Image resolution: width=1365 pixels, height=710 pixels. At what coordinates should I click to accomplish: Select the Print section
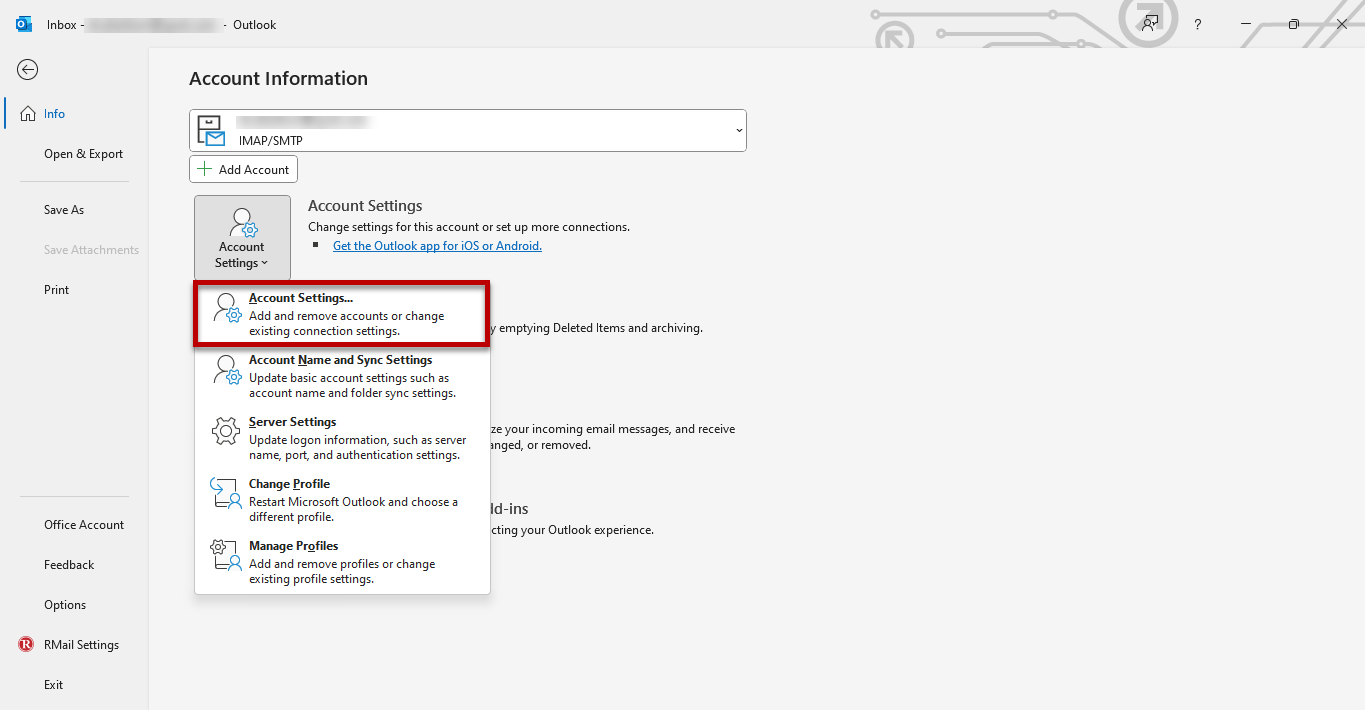tap(55, 289)
